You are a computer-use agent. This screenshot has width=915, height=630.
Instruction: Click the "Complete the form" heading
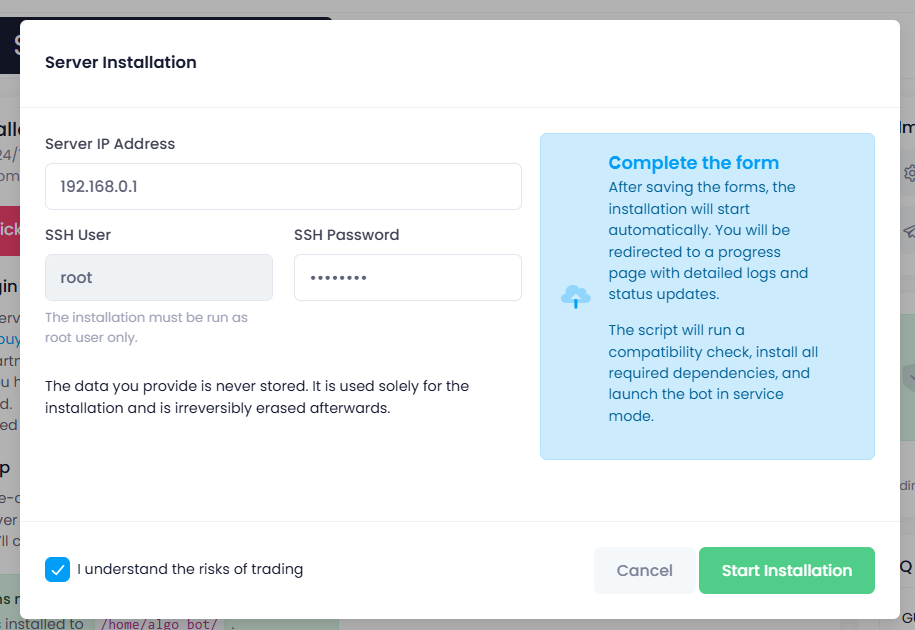coord(693,163)
